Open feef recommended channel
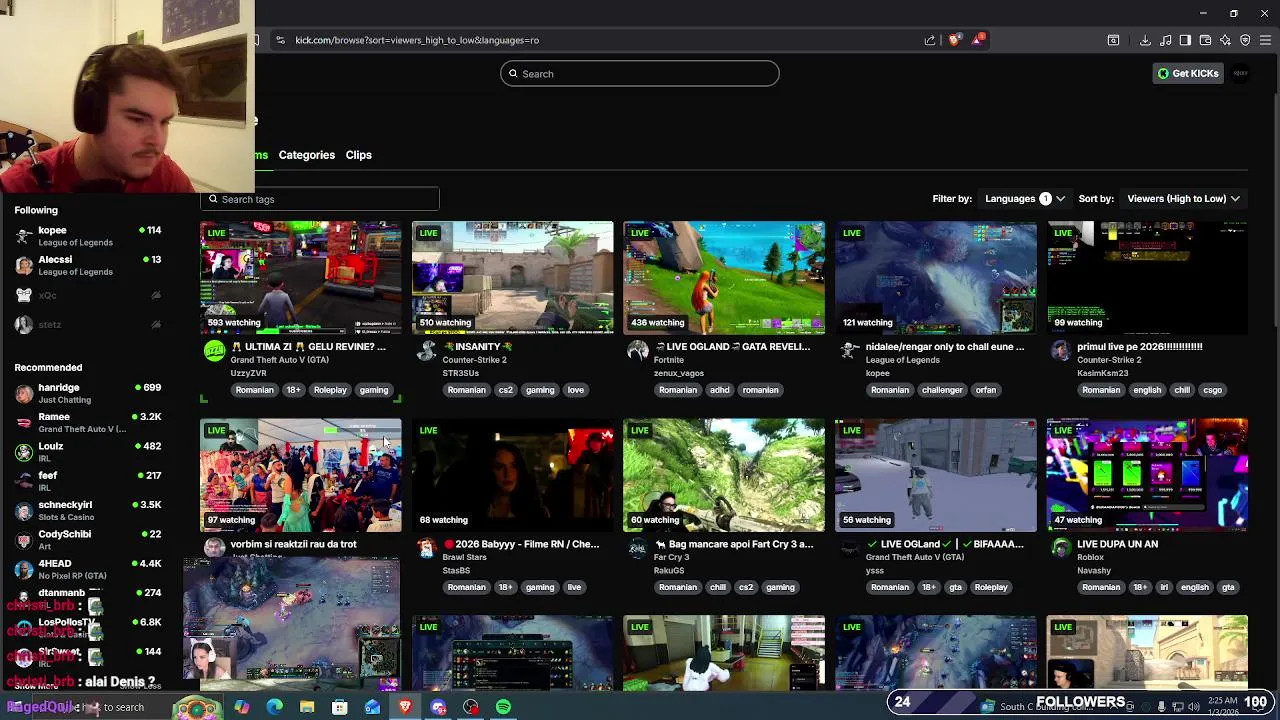1280x720 pixels. [x=88, y=481]
